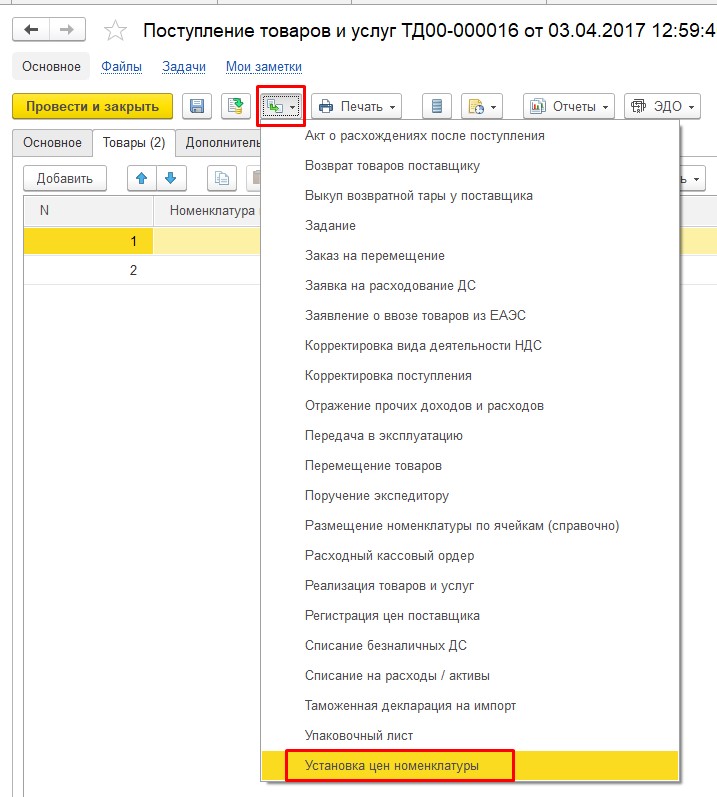This screenshot has width=717, height=797.
Task: Choose Корректировка поступления
Action: (470, 376)
